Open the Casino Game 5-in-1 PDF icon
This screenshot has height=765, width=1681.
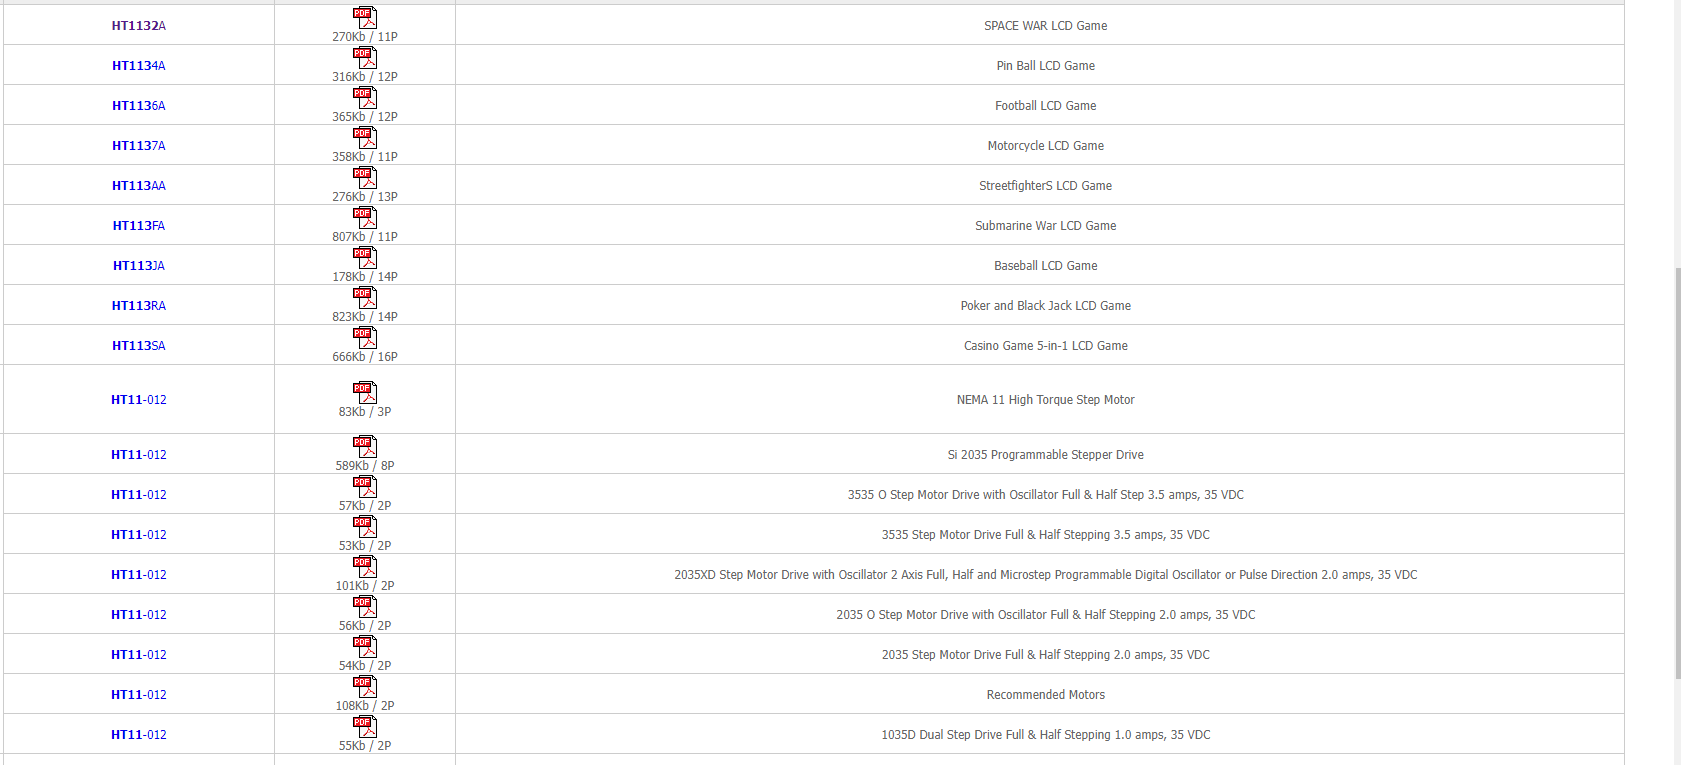coord(365,338)
